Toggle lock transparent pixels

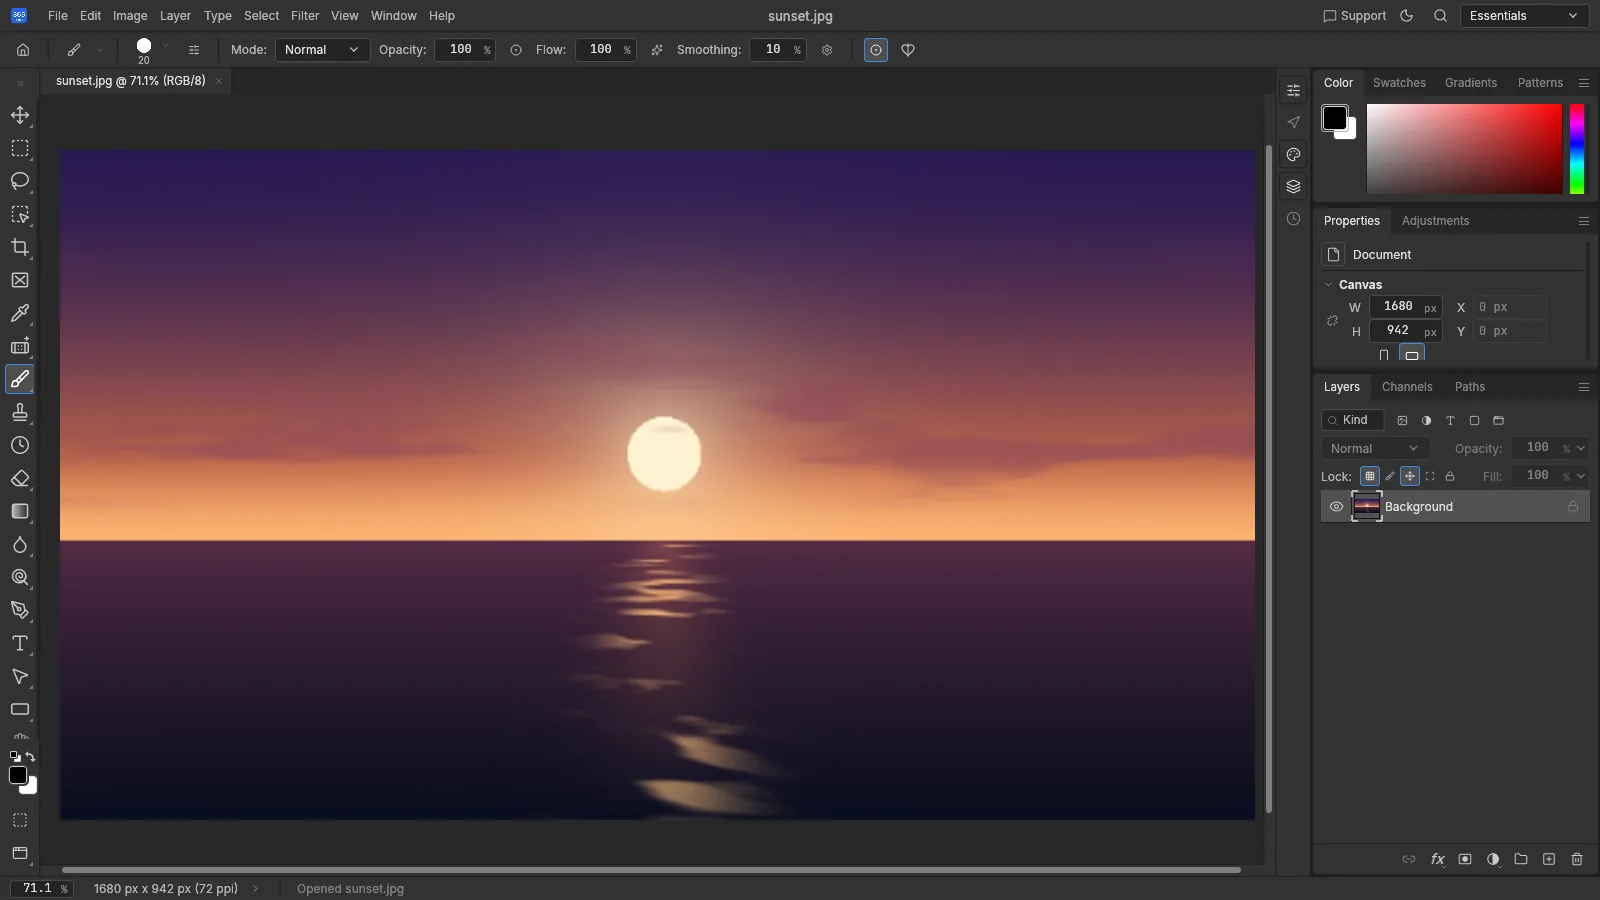pyautogui.click(x=1370, y=476)
